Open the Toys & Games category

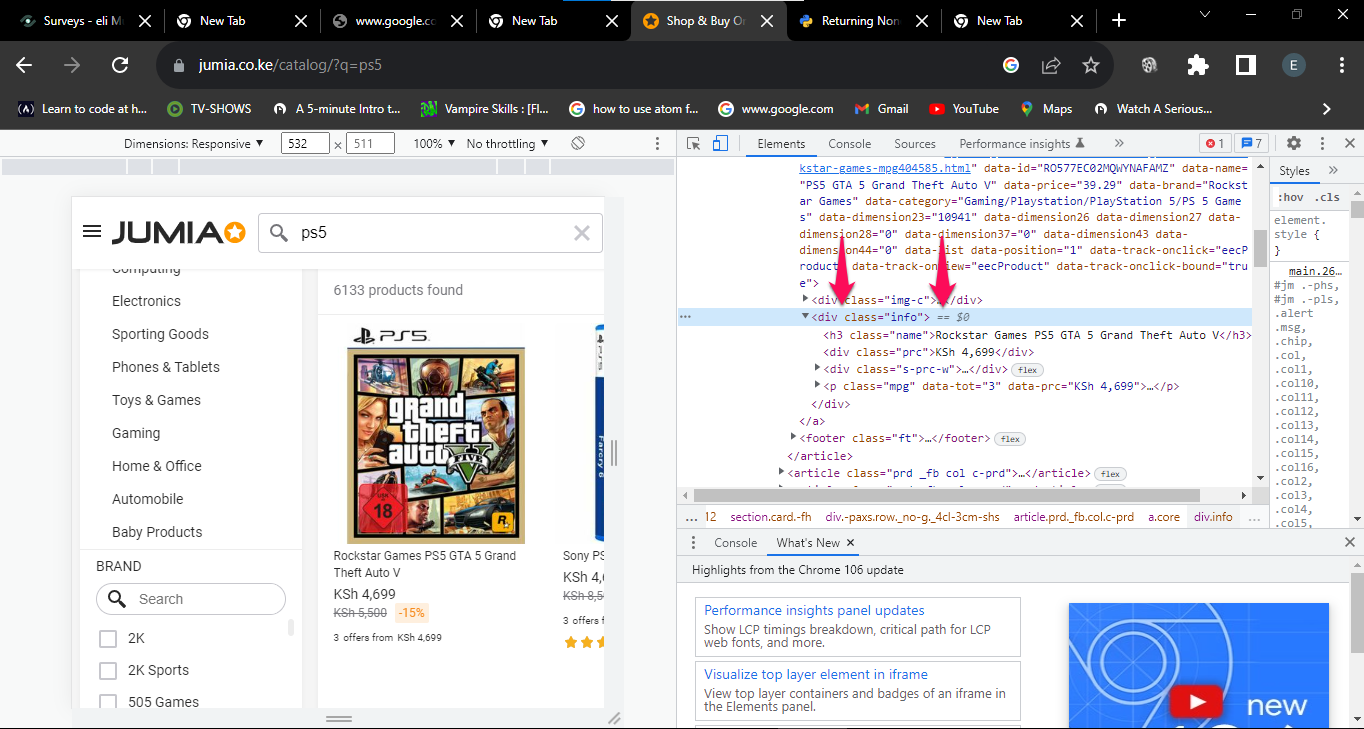[x=156, y=400]
